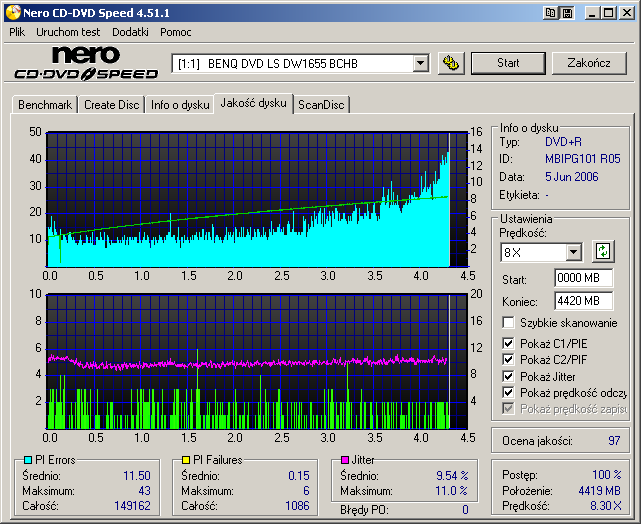Open the 8X speed dropdown

pyautogui.click(x=574, y=252)
